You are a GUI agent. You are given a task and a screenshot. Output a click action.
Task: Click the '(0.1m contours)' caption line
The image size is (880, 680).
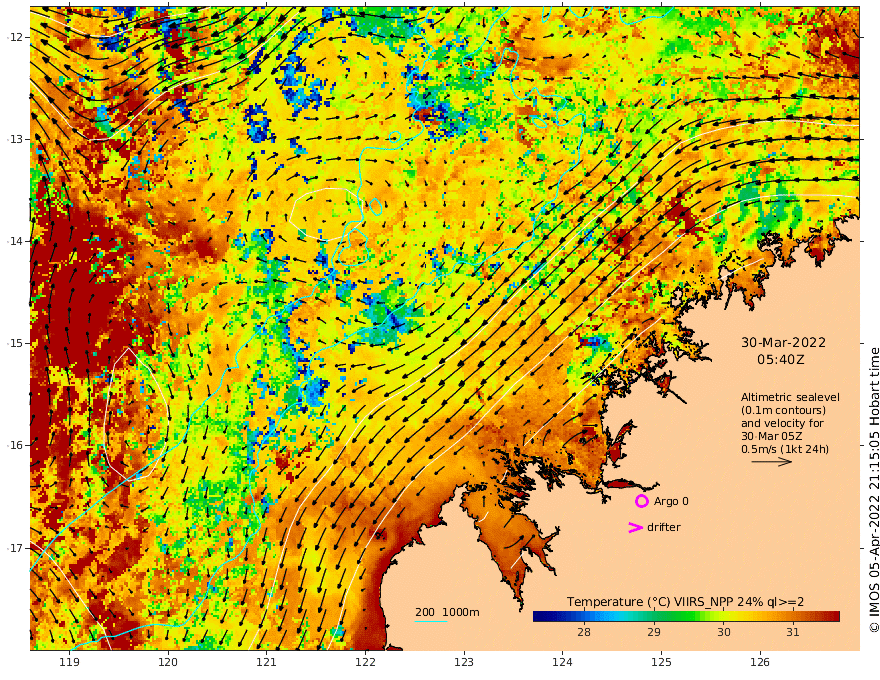(x=783, y=410)
